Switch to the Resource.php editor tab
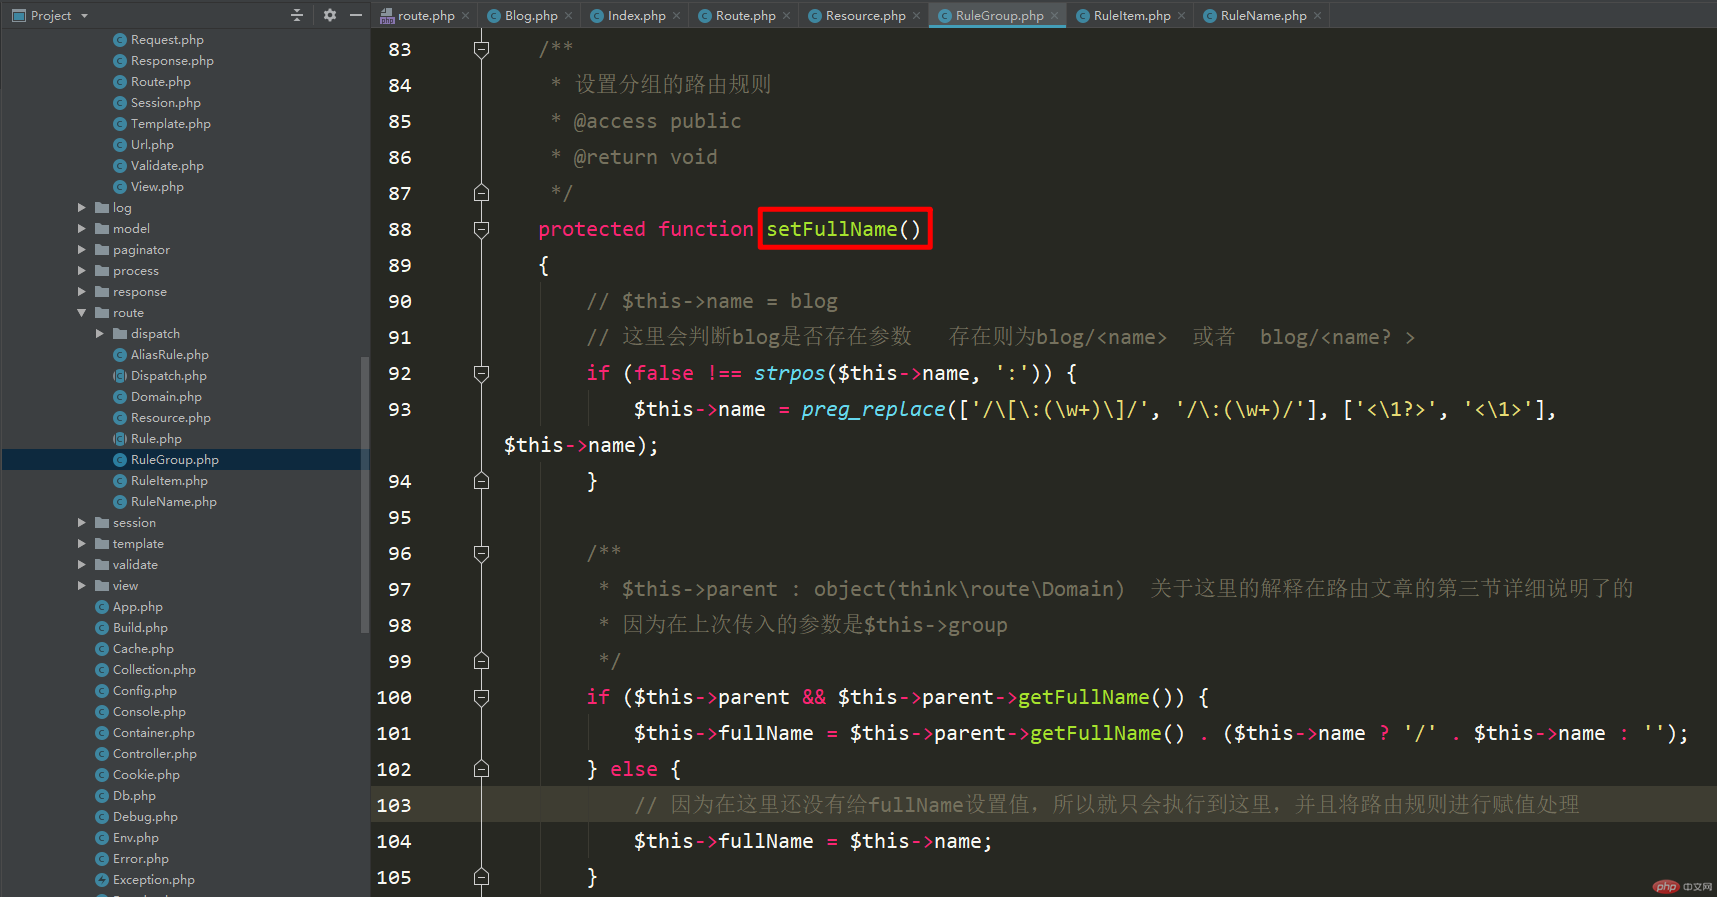The height and width of the screenshot is (897, 1717). pyautogui.click(x=865, y=15)
